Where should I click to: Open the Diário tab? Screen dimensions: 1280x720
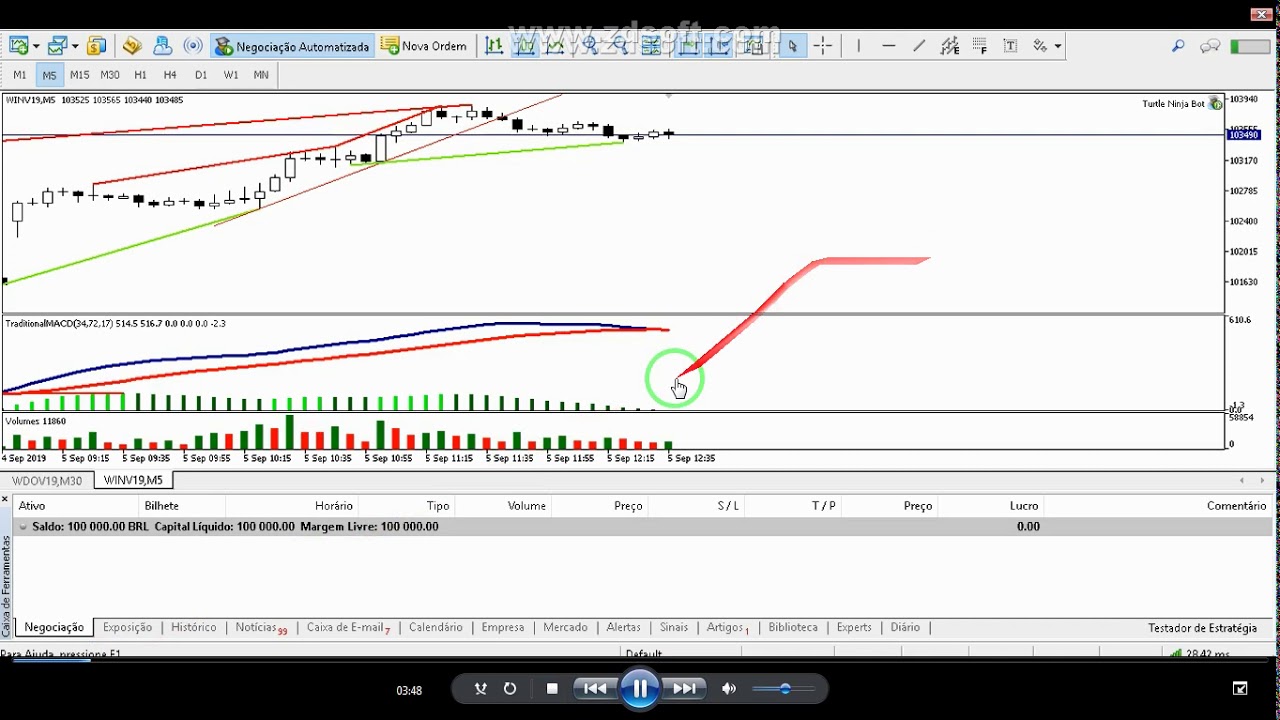click(x=905, y=627)
